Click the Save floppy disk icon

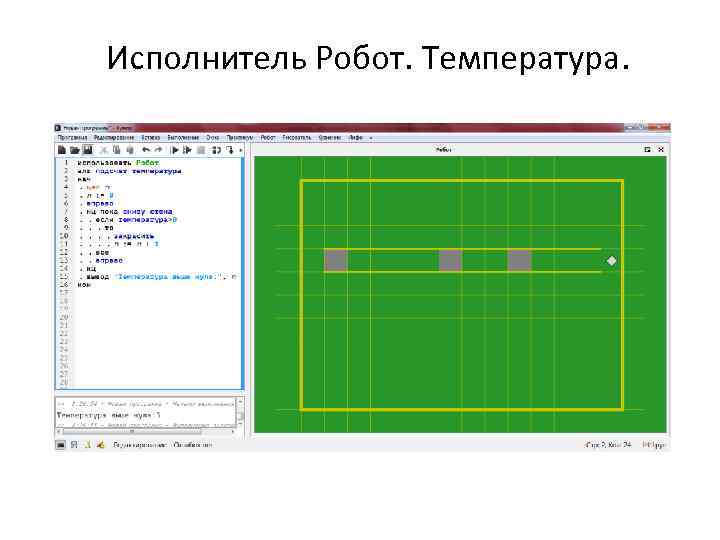(87, 150)
